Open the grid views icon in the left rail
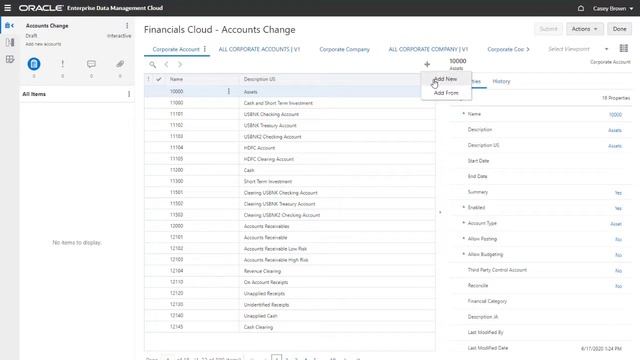The image size is (640, 360). 10,60
